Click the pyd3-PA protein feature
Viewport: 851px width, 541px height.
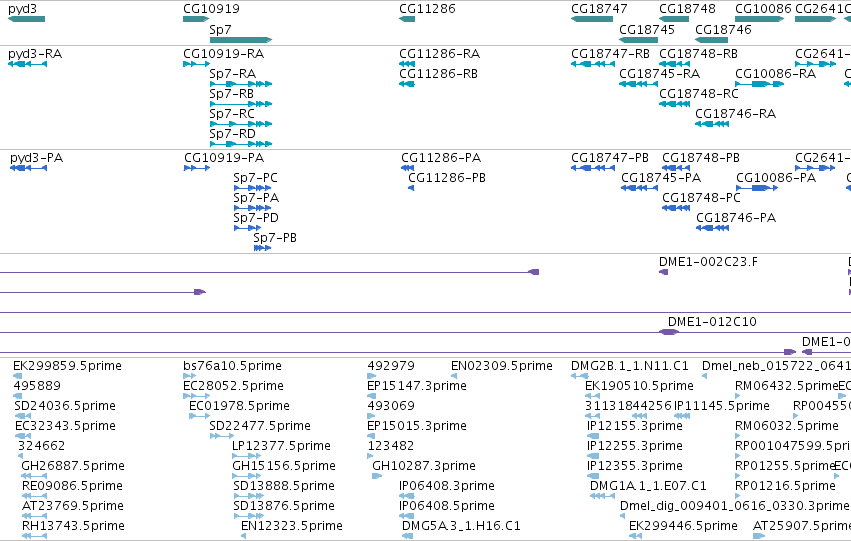click(x=28, y=168)
